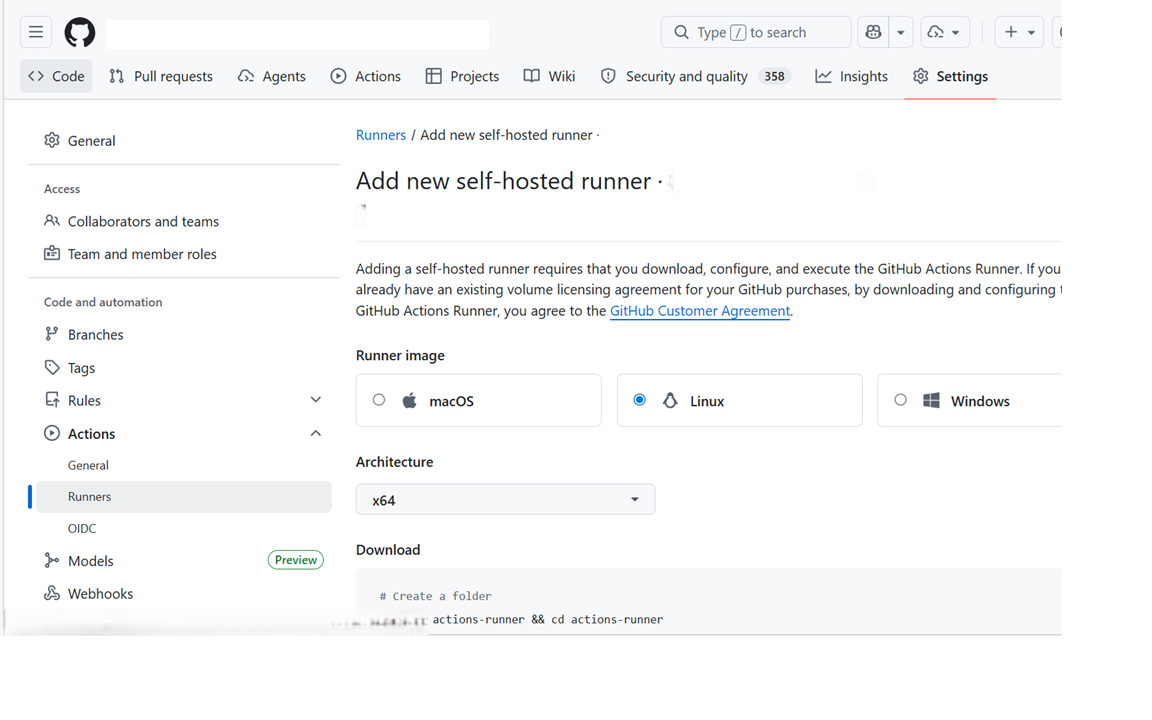Image resolution: width=1152 pixels, height=720 pixels.
Task: Click the 358 security alerts counter
Action: point(774,76)
